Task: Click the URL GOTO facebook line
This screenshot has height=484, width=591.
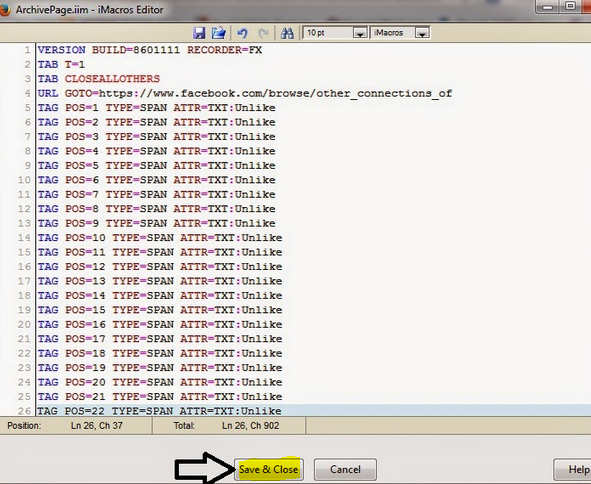Action: [x=245, y=93]
